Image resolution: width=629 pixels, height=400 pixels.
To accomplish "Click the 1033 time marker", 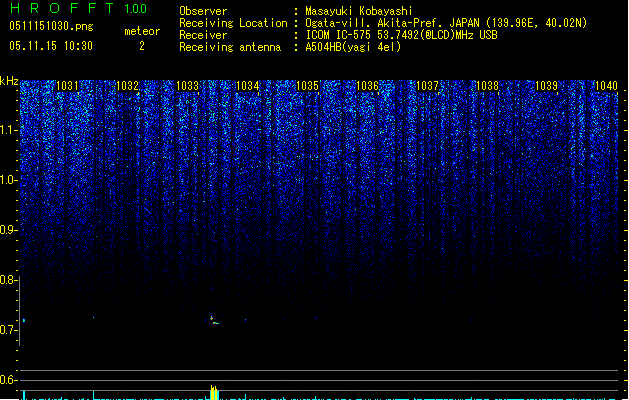I will [187, 86].
